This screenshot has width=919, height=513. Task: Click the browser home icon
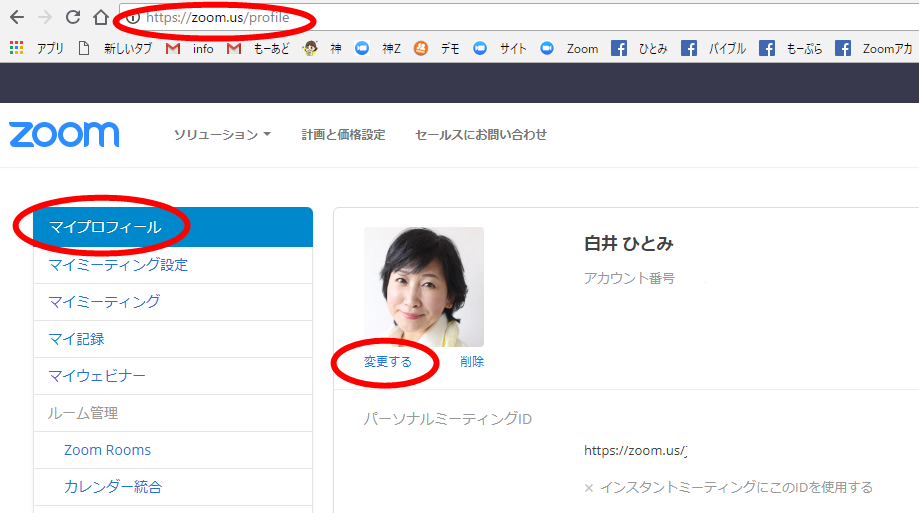[x=100, y=18]
